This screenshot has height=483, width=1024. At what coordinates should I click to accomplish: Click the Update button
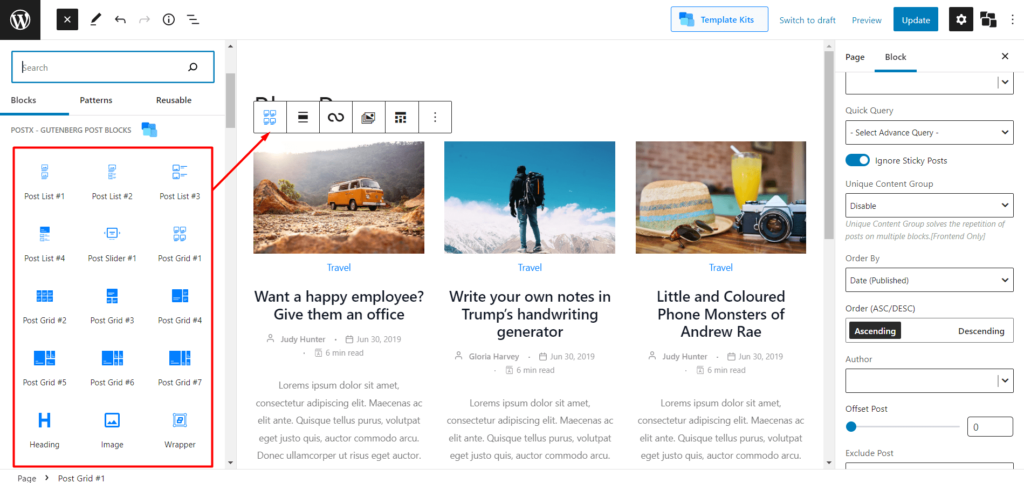coord(916,20)
